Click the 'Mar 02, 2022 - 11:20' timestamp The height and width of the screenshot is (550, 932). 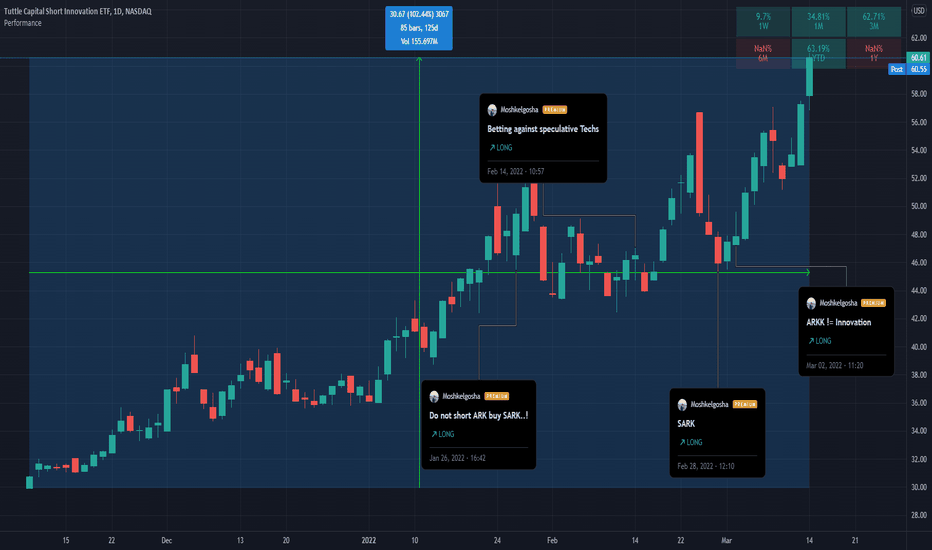[835, 366]
